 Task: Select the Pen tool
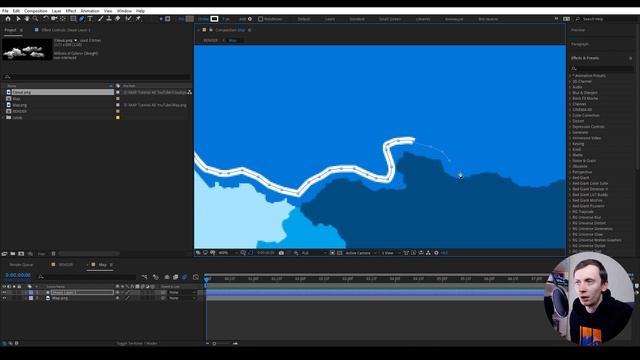pyautogui.click(x=82, y=19)
